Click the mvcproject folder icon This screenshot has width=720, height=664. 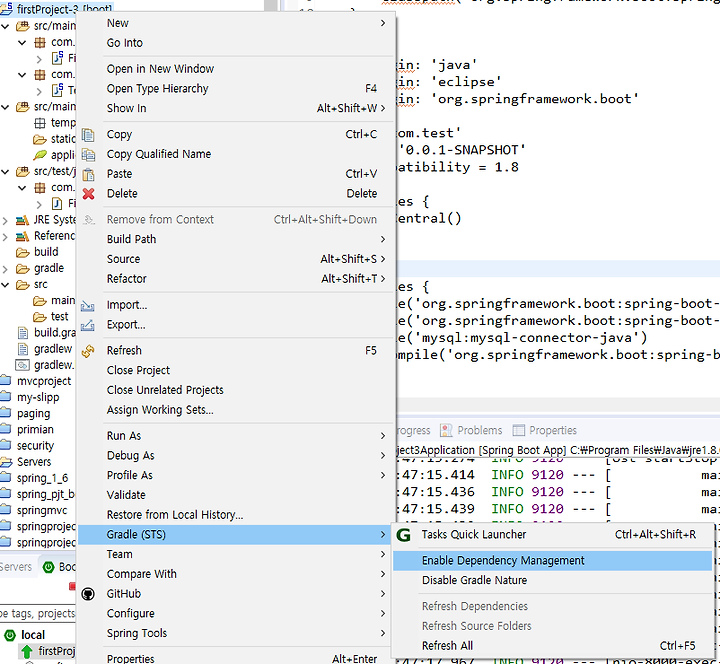pyautogui.click(x=6, y=381)
